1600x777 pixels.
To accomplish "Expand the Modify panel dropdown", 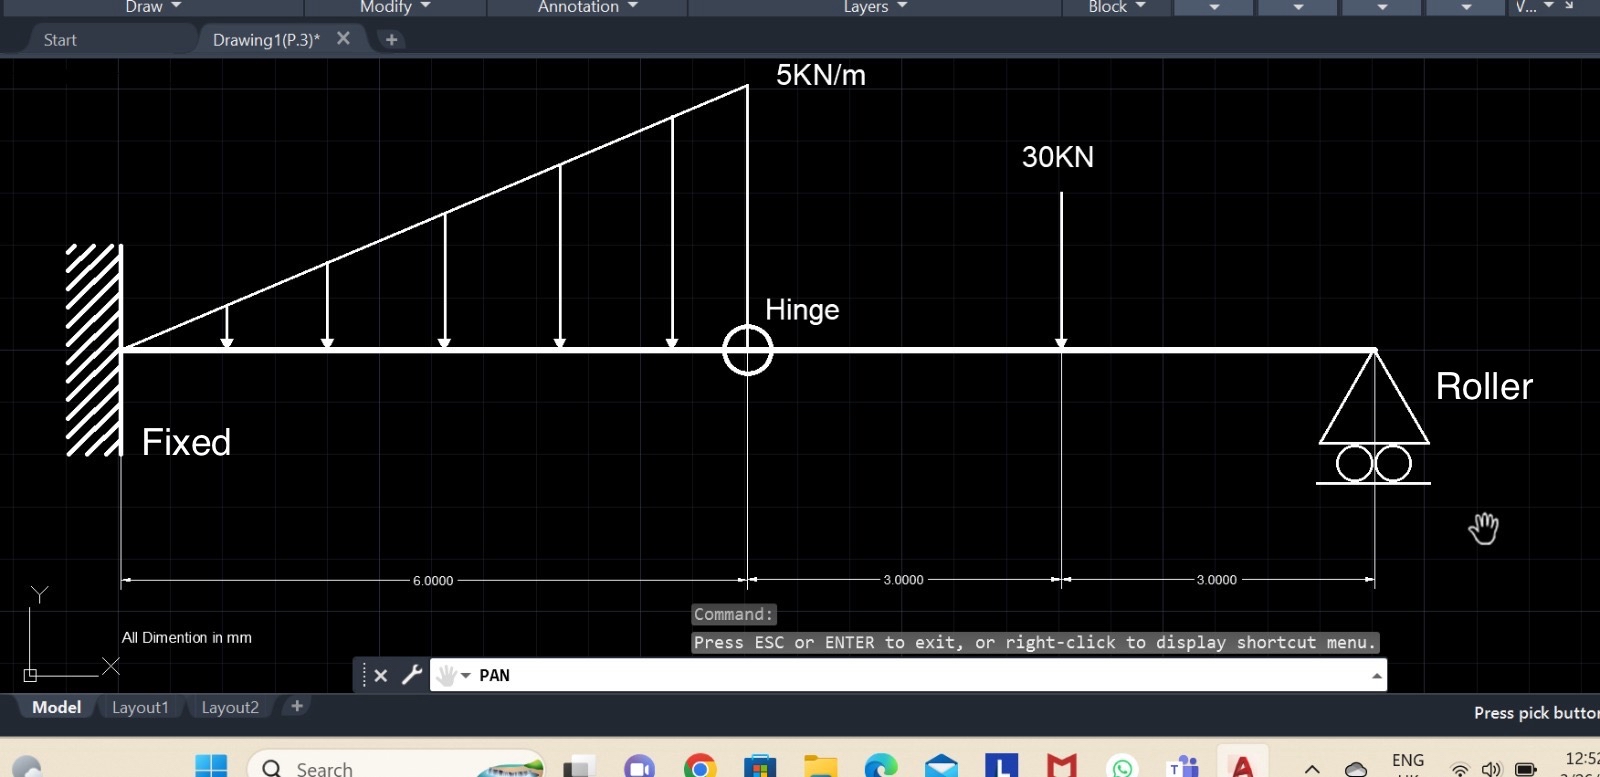I will pos(395,7).
